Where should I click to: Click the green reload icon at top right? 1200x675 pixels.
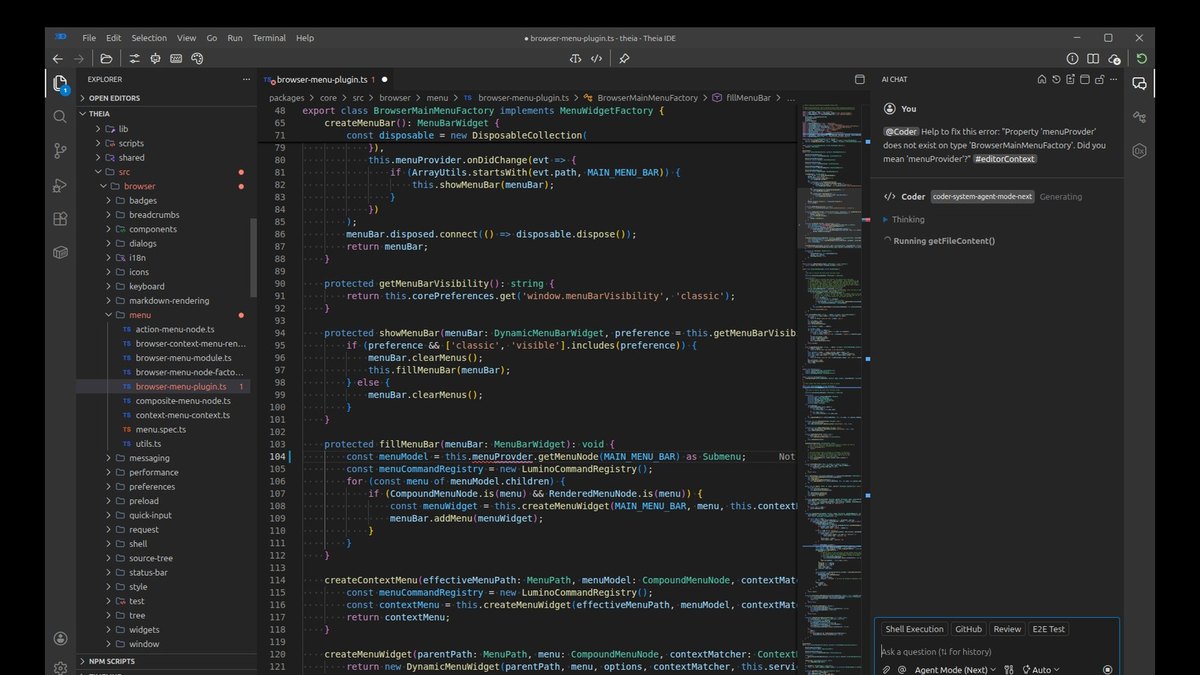tap(1142, 59)
